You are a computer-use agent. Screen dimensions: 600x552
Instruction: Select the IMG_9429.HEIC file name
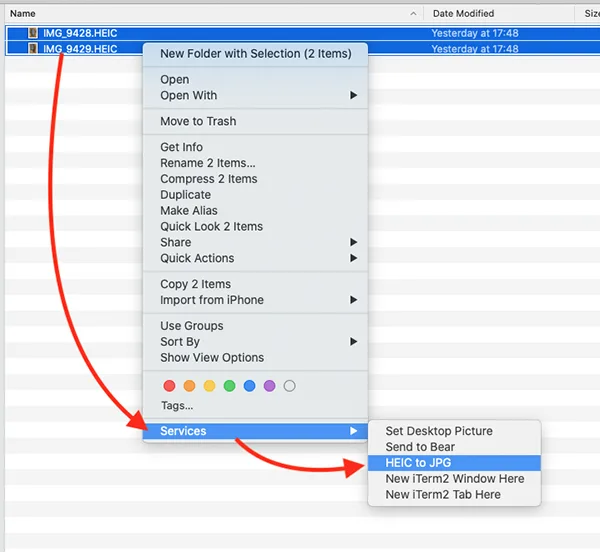(x=80, y=49)
